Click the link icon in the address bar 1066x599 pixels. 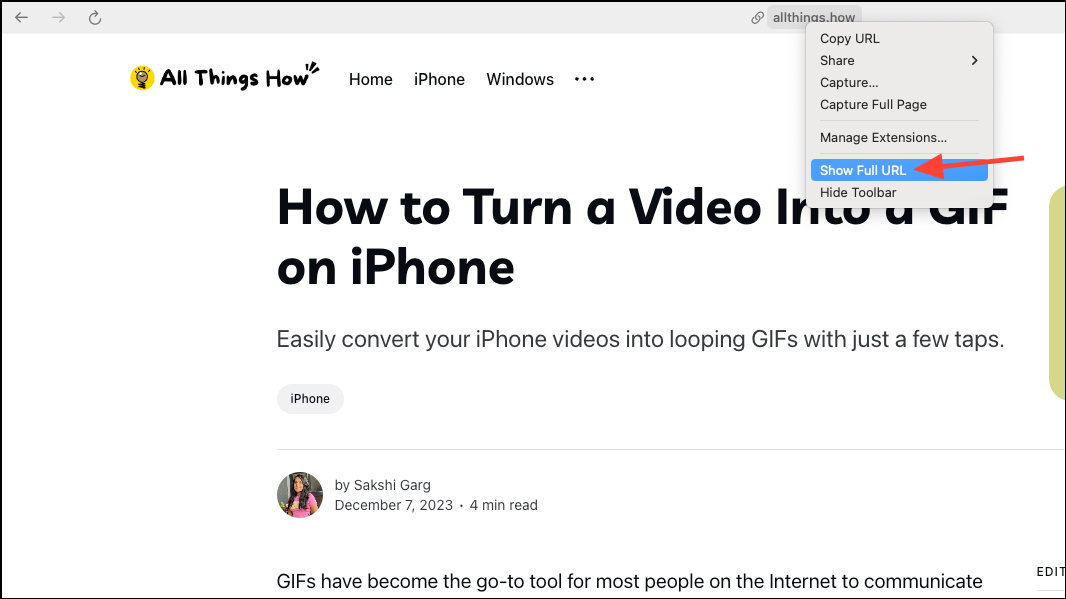(x=758, y=17)
